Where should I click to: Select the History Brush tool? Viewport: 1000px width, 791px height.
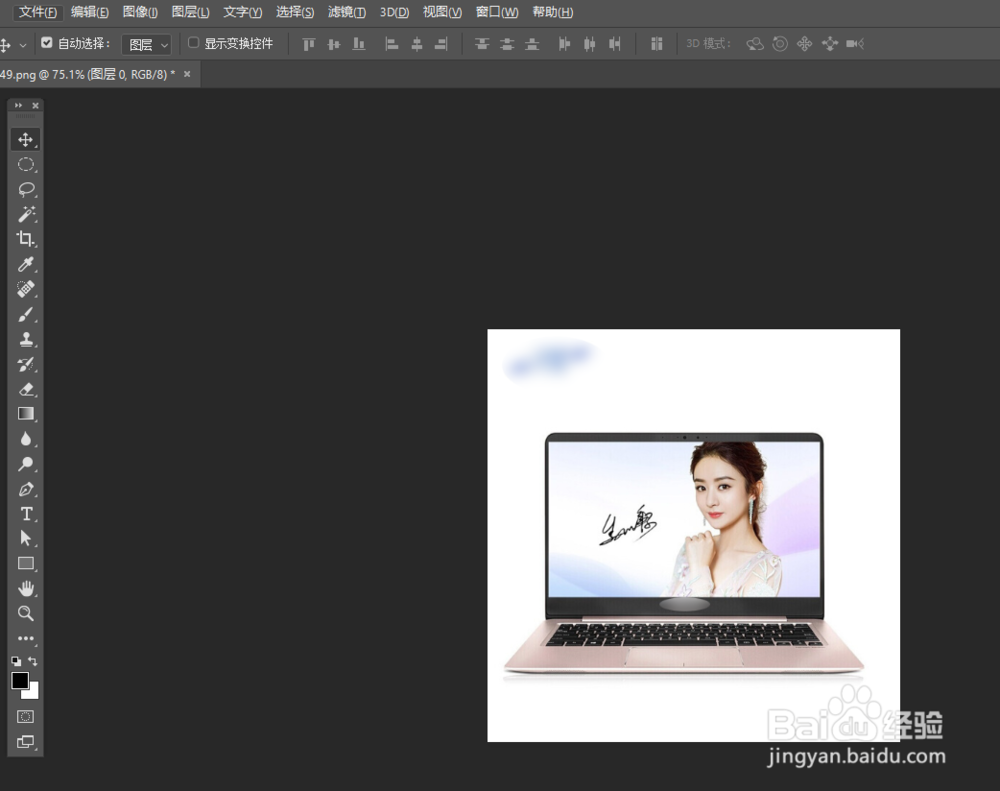click(x=26, y=364)
